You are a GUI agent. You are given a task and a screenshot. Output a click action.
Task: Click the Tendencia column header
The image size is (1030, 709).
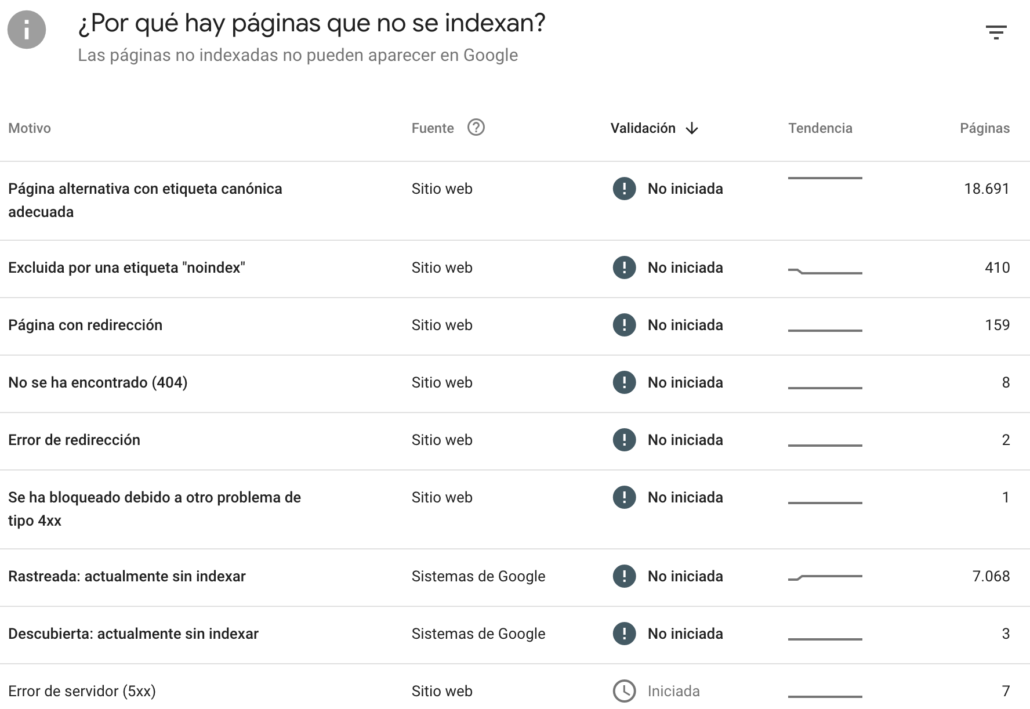[x=820, y=129]
